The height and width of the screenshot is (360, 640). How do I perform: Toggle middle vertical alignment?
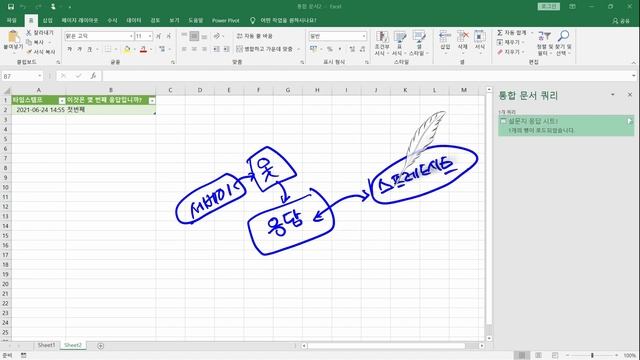(x=194, y=36)
